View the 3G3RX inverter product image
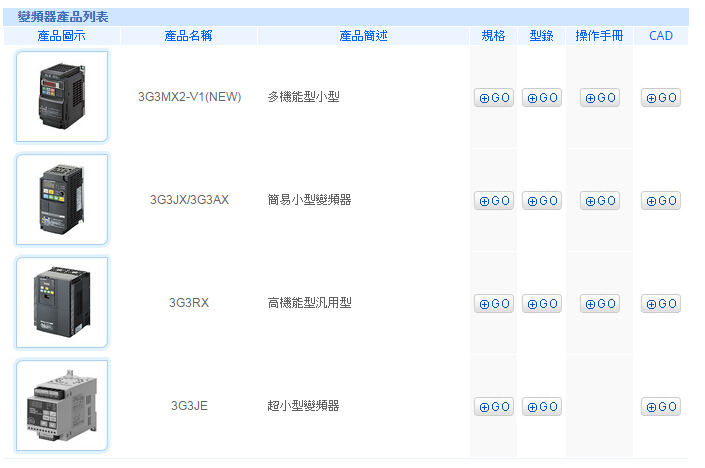The width and height of the screenshot is (705, 468). 62,302
